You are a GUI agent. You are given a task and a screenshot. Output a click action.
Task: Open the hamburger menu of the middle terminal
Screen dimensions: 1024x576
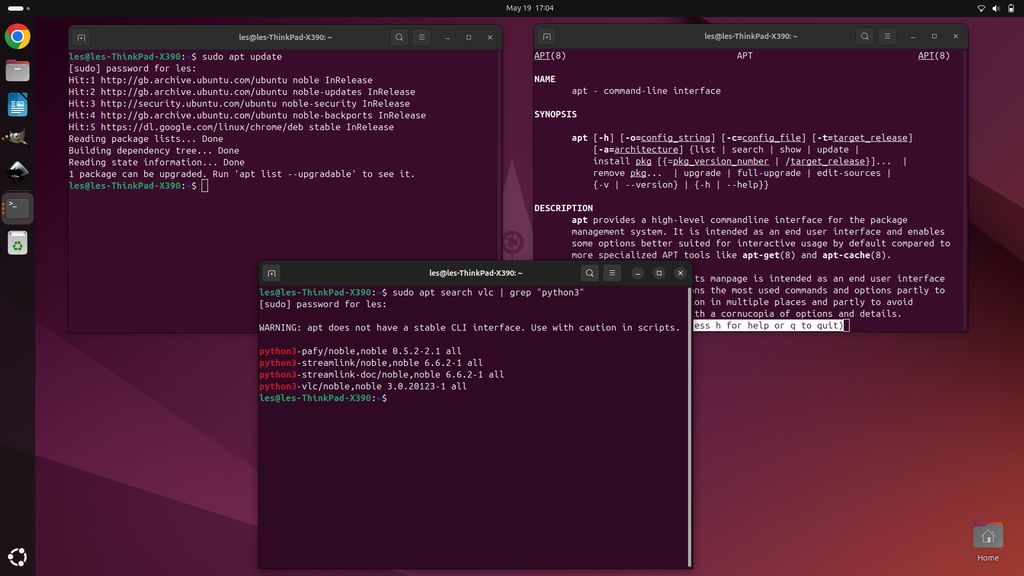pyautogui.click(x=612, y=271)
